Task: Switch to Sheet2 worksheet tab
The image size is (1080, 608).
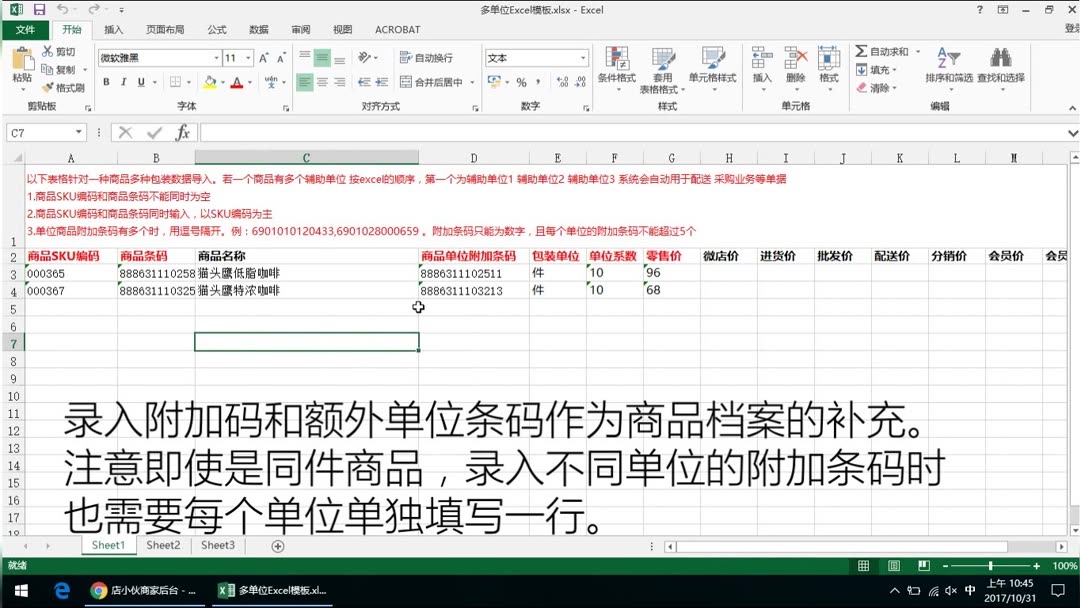Action: coord(163,545)
